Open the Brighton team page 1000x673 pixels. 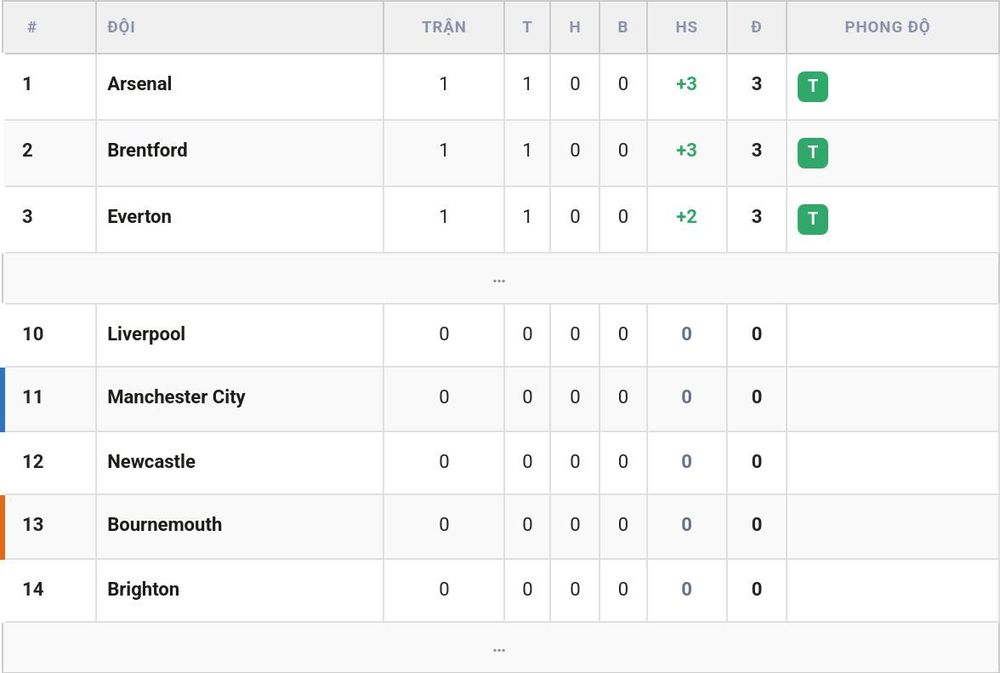143,589
